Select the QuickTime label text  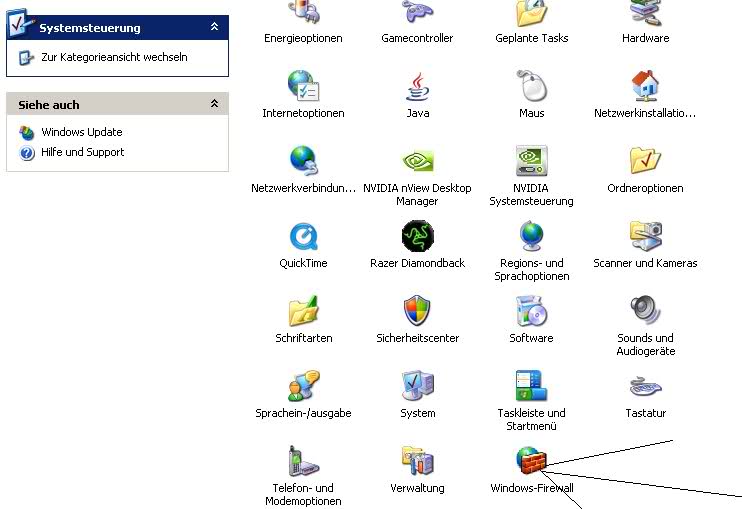click(x=303, y=263)
